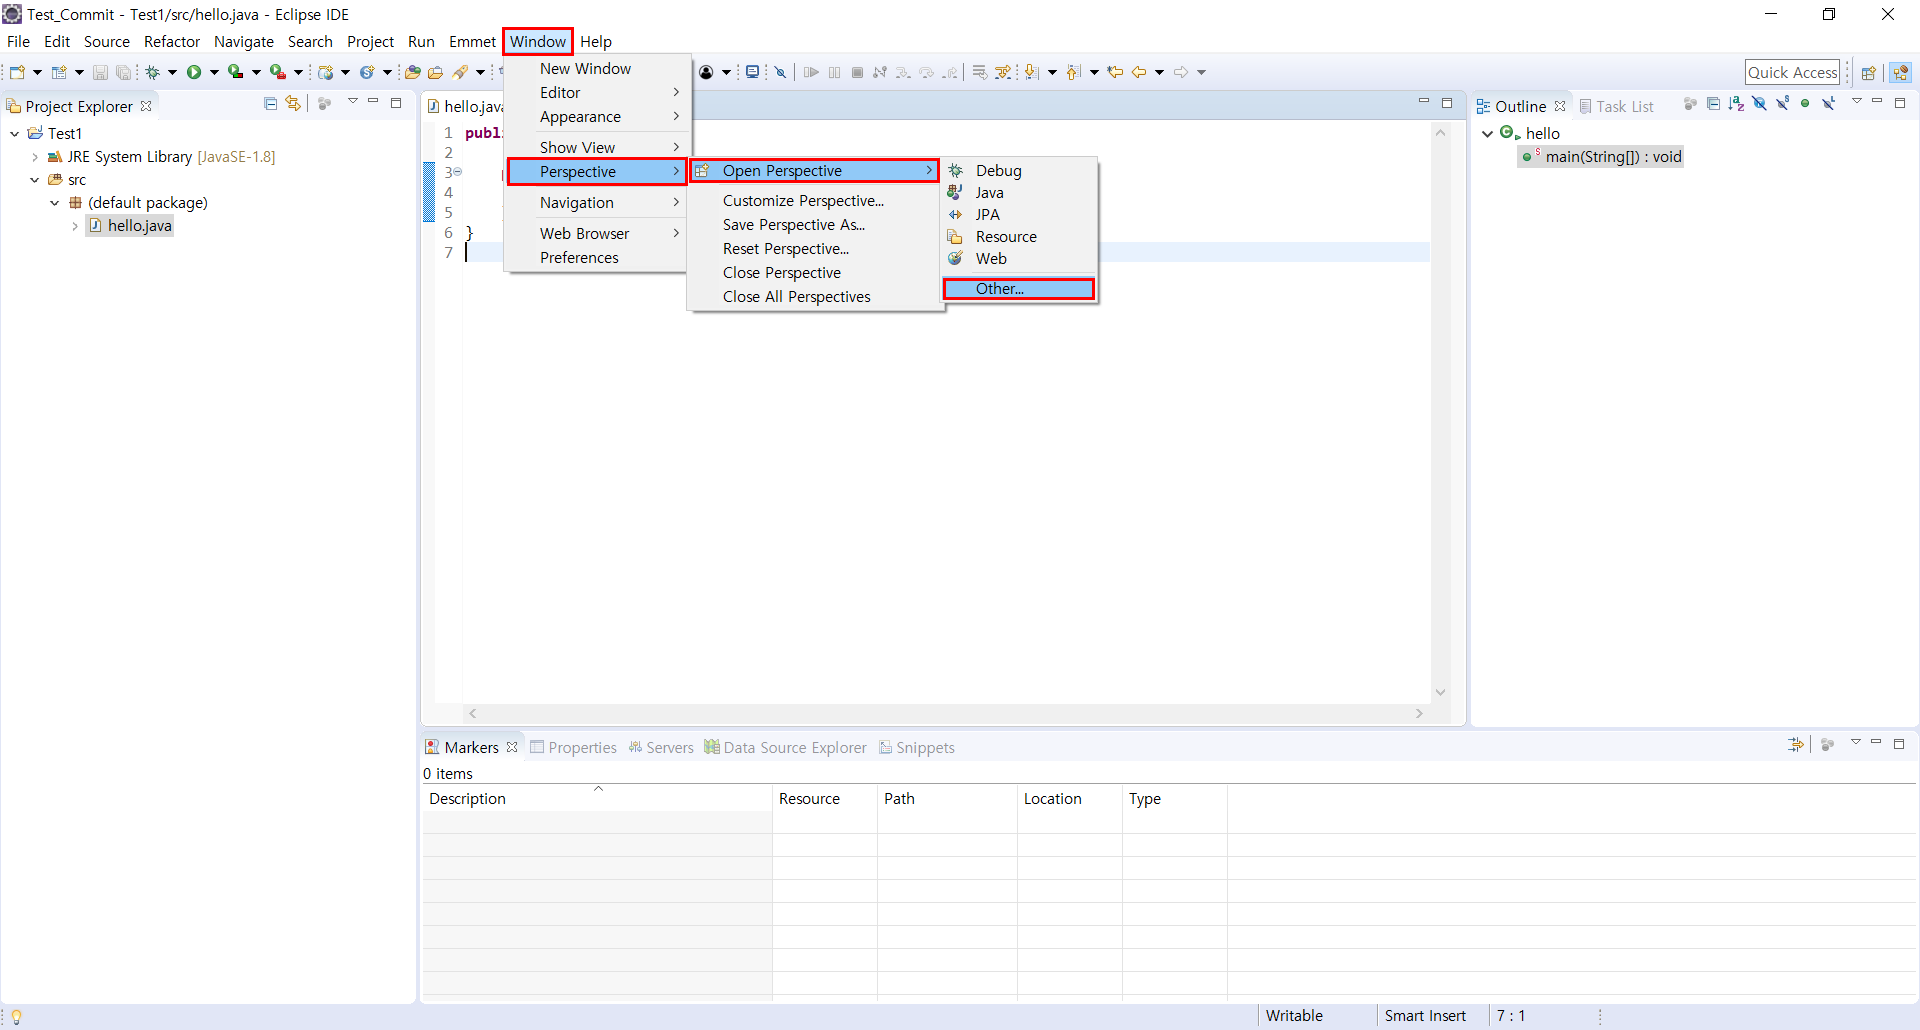Viewport: 1920px width, 1030px height.
Task: Click in the Quick Access field
Action: click(1792, 72)
